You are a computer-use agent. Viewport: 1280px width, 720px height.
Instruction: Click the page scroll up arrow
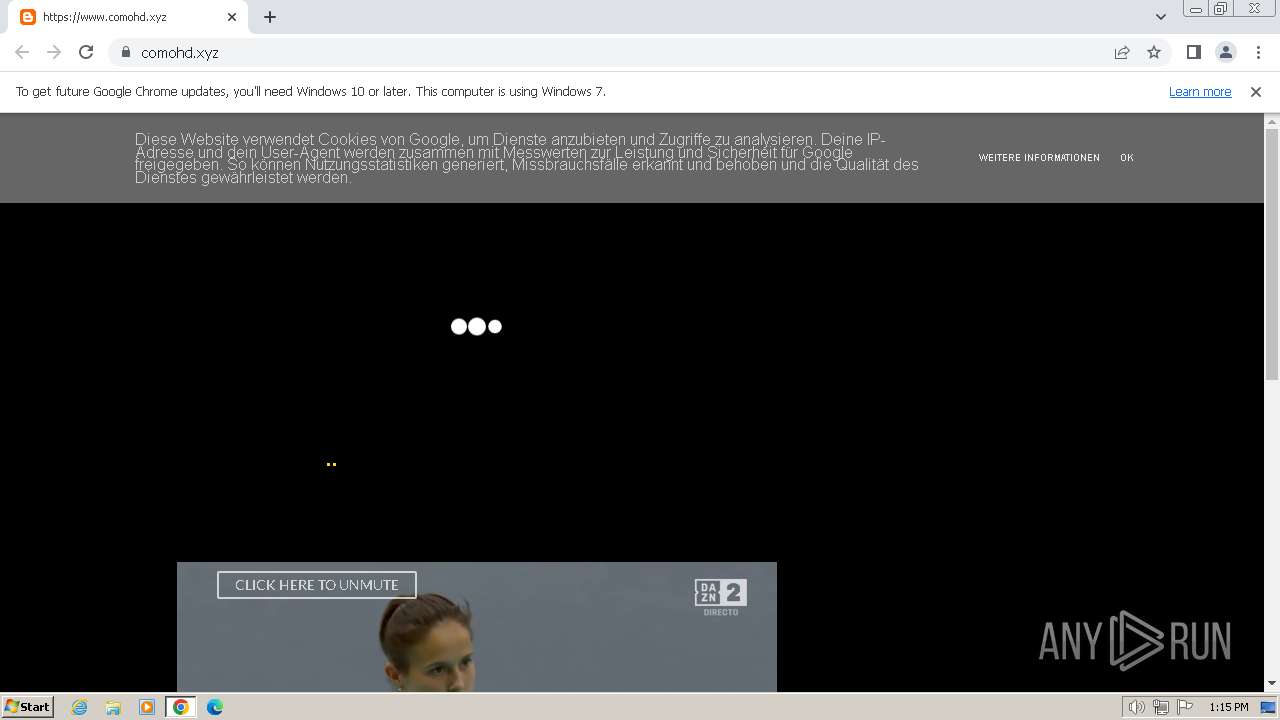1272,122
